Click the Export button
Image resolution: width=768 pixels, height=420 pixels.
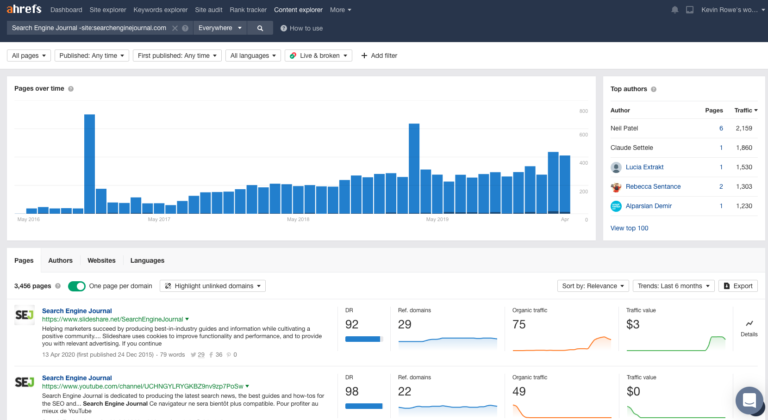pyautogui.click(x=738, y=286)
